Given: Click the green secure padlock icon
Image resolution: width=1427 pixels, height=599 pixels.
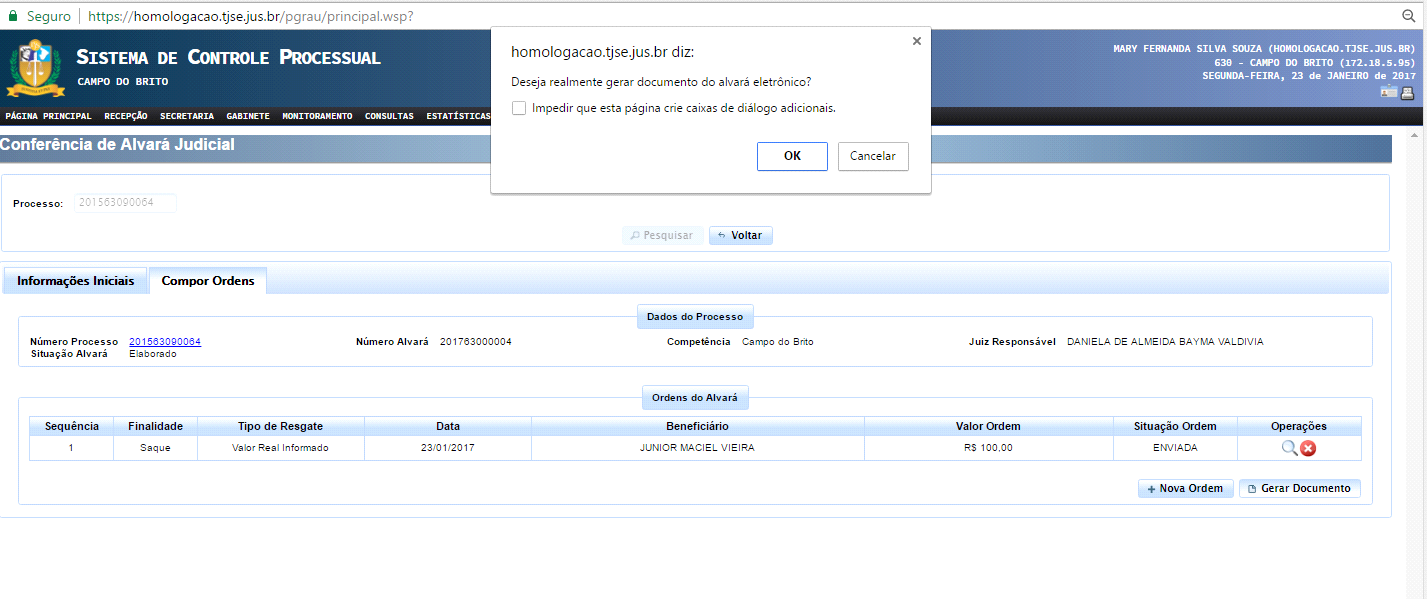Looking at the screenshot, I should [13, 16].
